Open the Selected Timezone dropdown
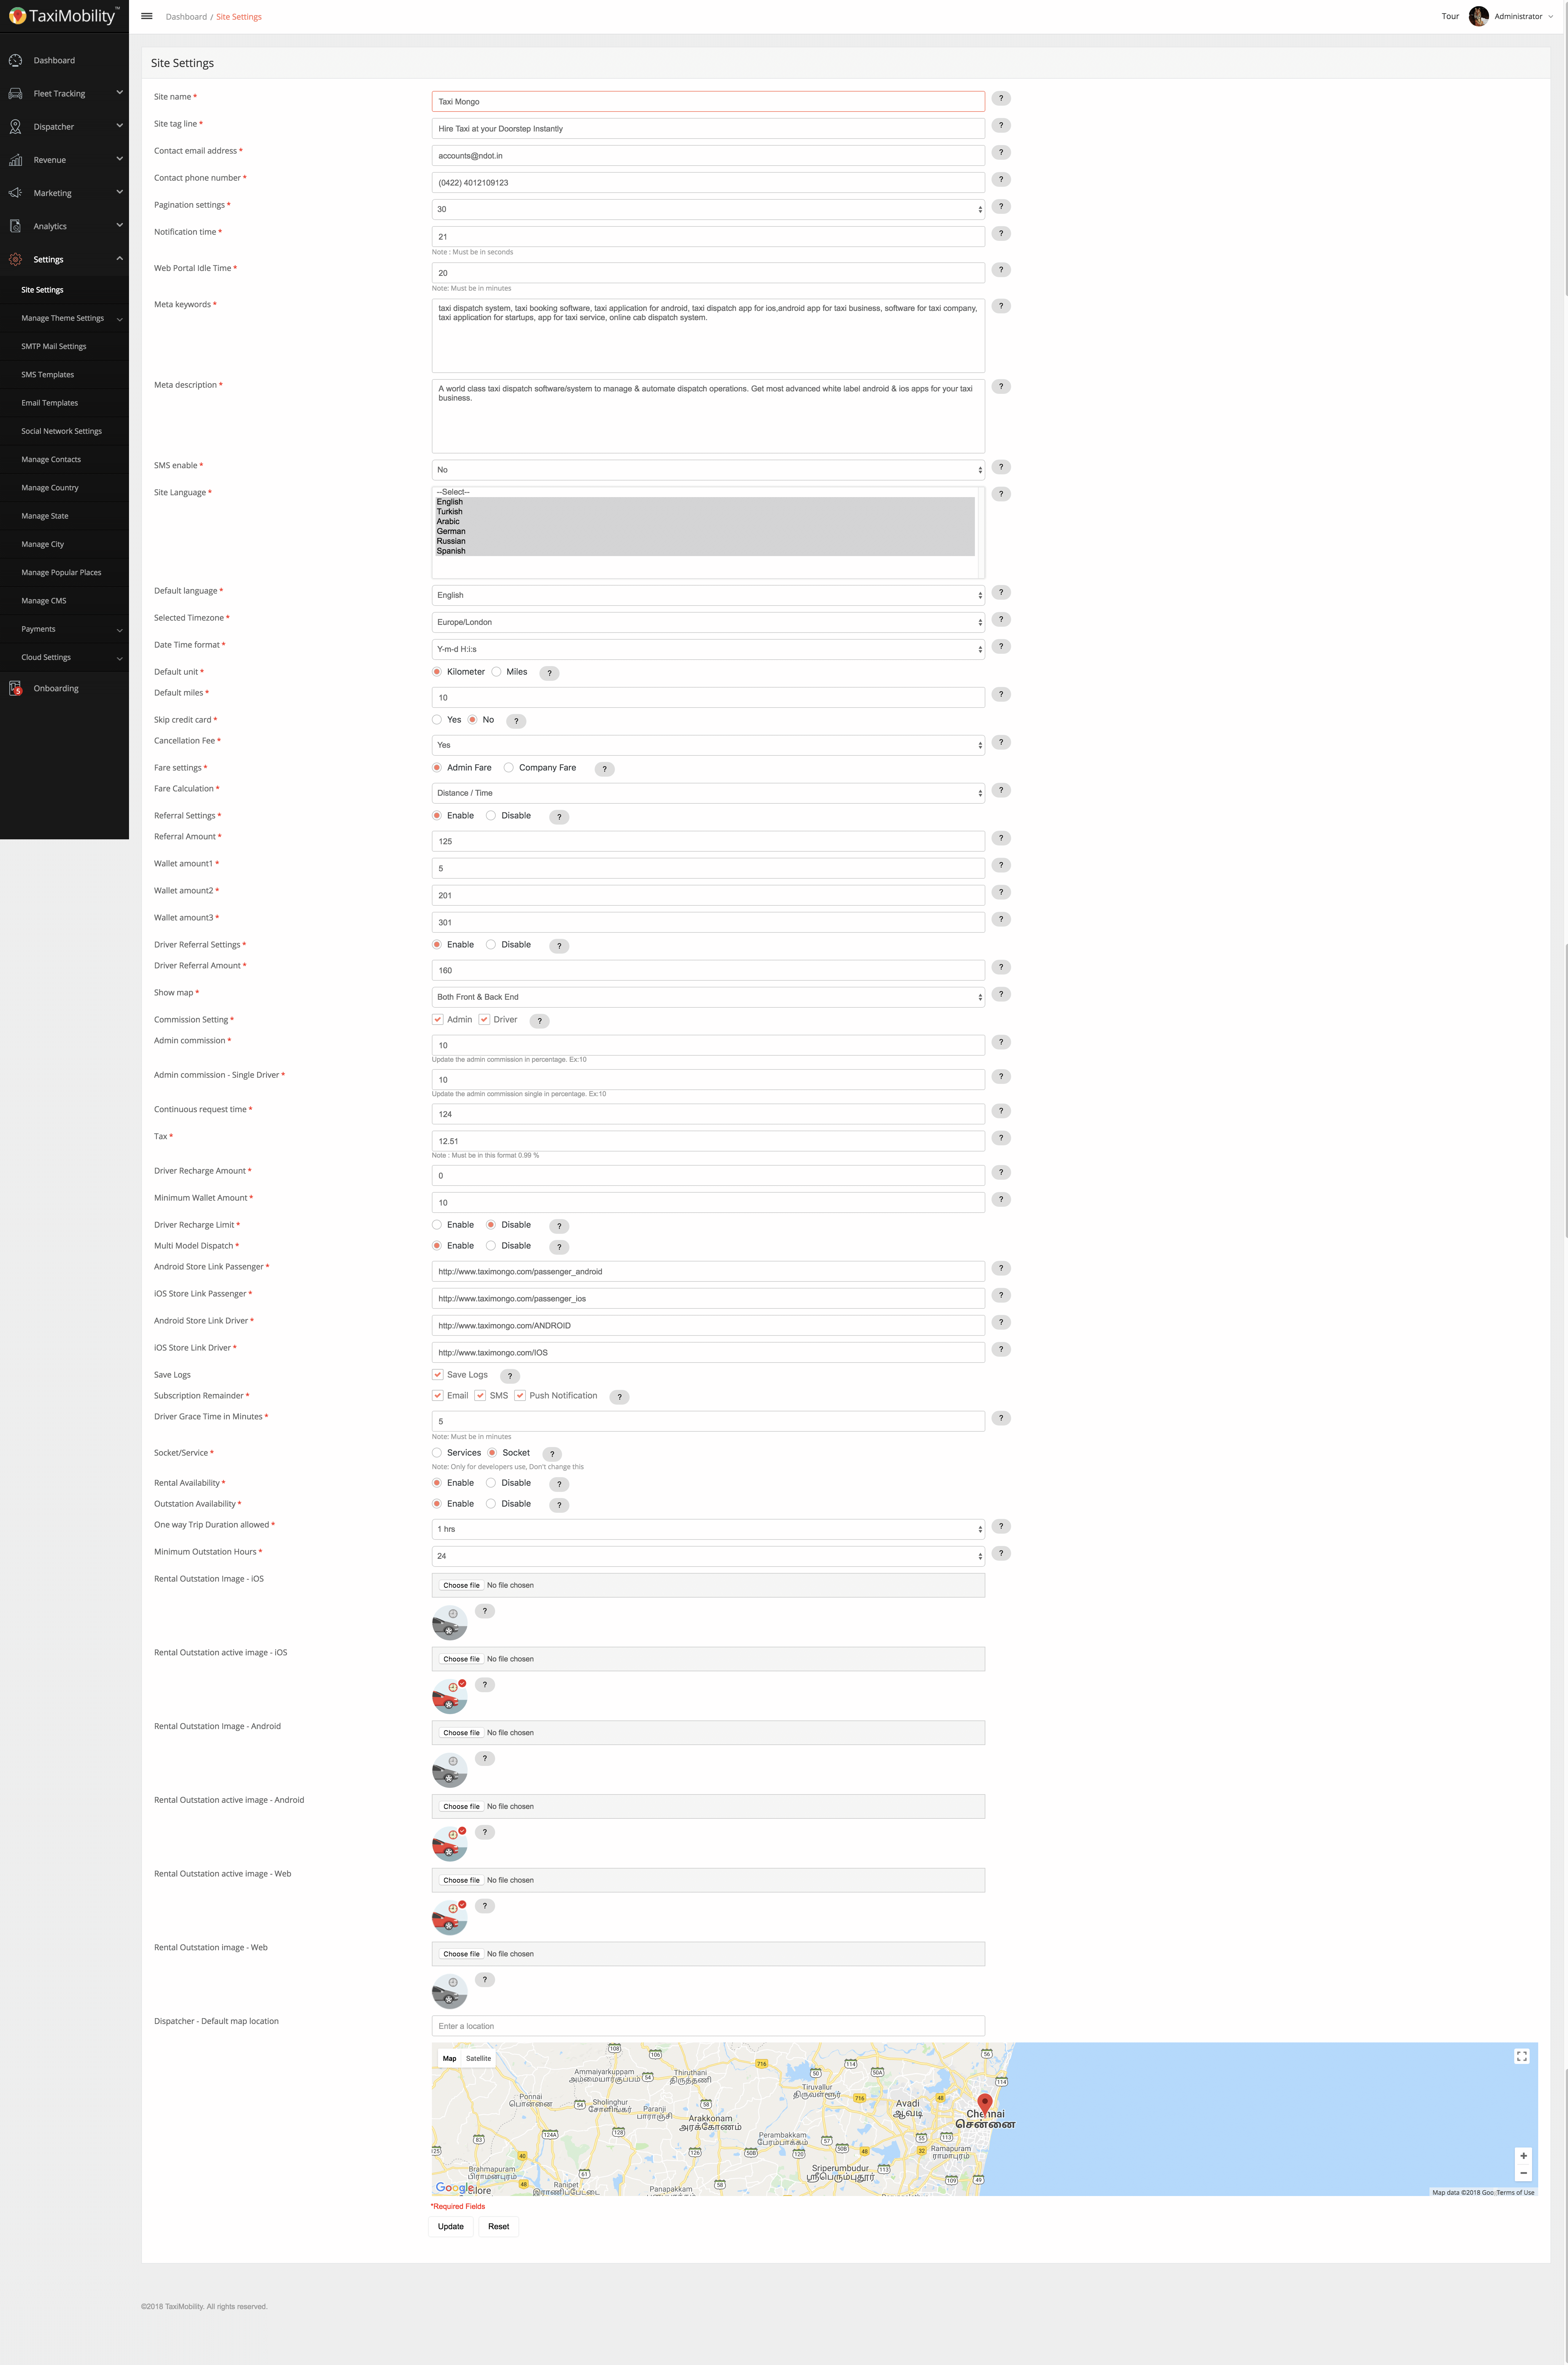 [707, 620]
